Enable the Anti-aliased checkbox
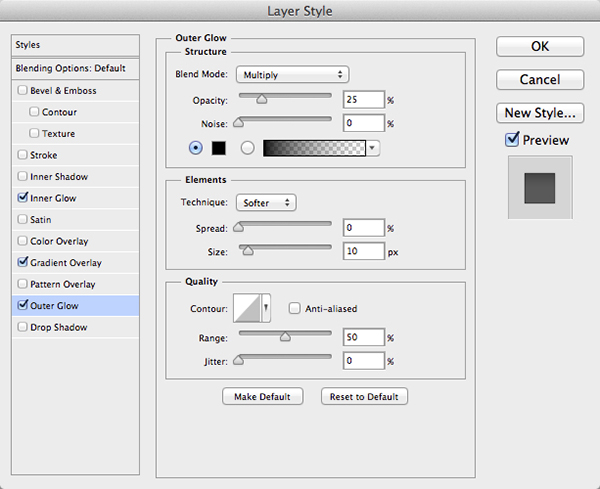The width and height of the screenshot is (600, 489). coord(294,309)
